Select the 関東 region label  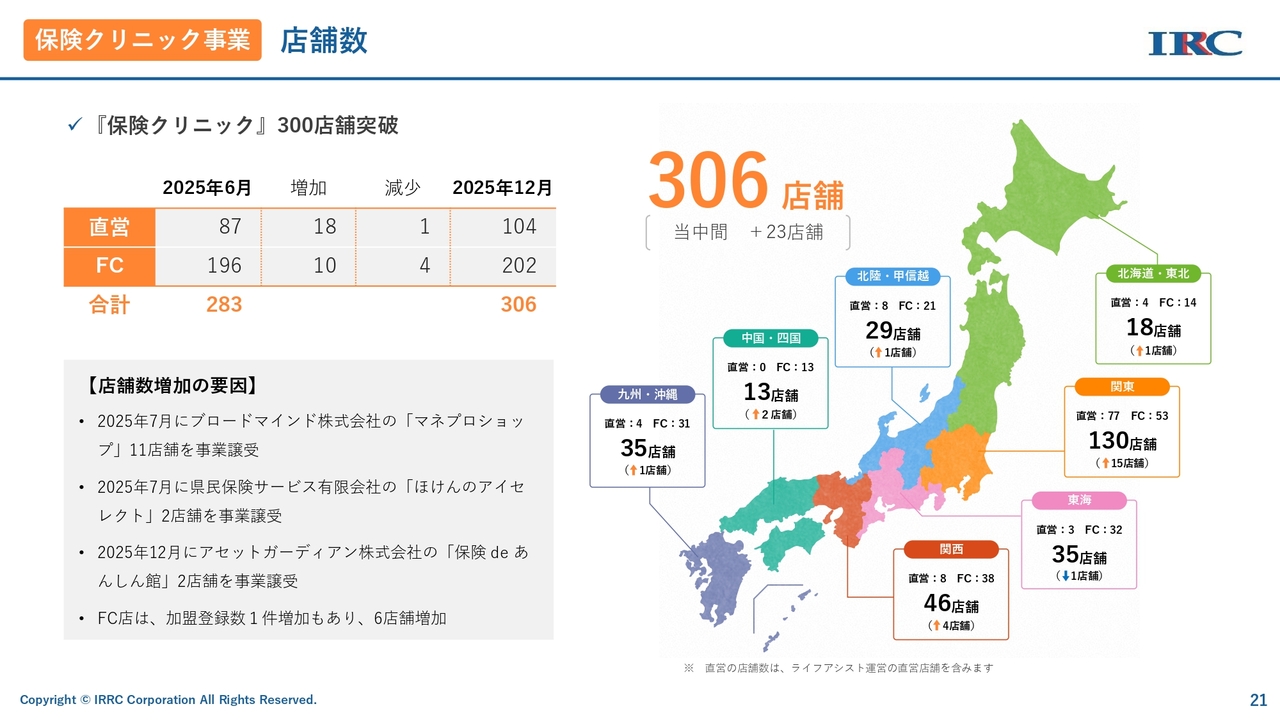pos(1124,387)
